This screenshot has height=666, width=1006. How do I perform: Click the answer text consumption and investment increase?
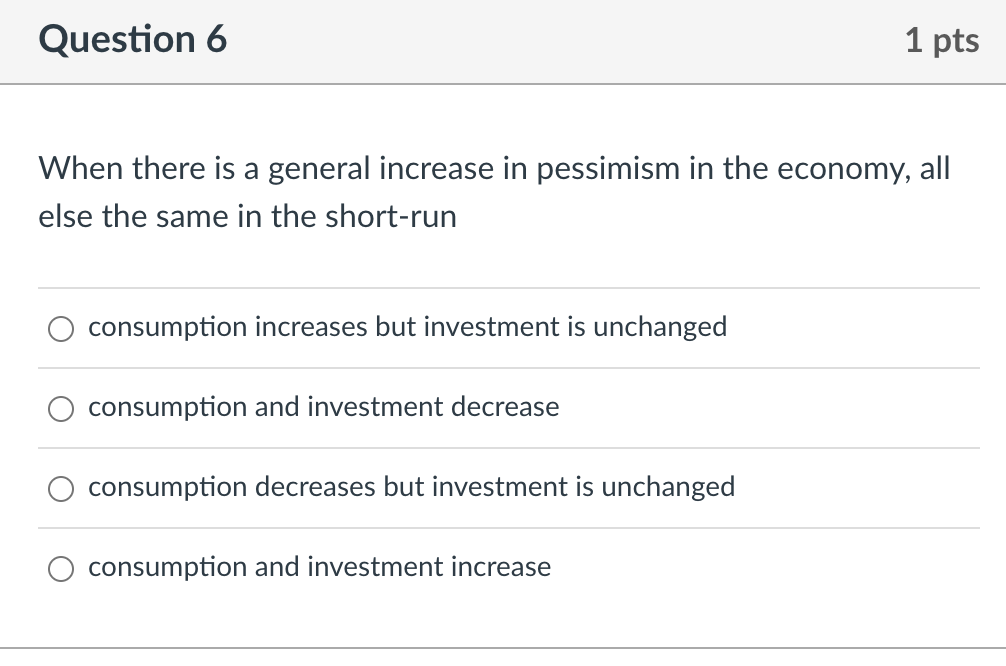pyautogui.click(x=319, y=567)
